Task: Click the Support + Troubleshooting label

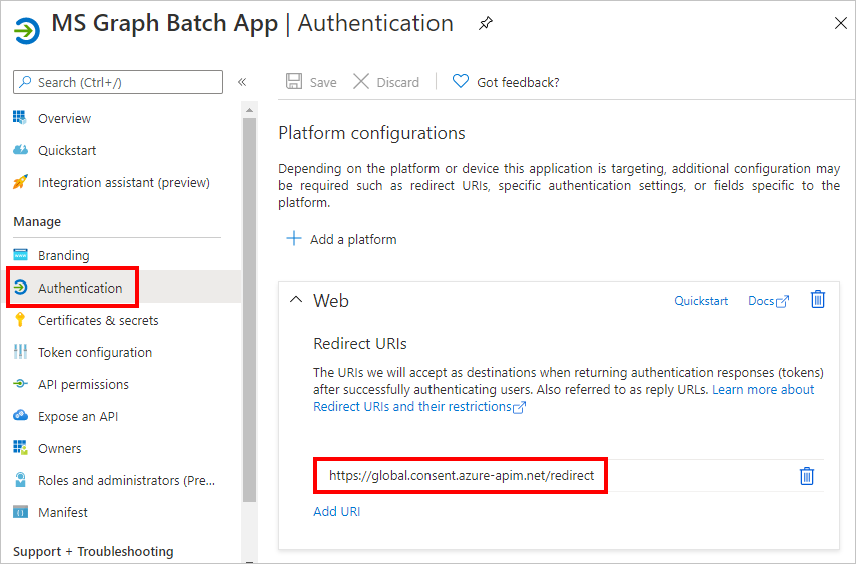Action: (93, 551)
